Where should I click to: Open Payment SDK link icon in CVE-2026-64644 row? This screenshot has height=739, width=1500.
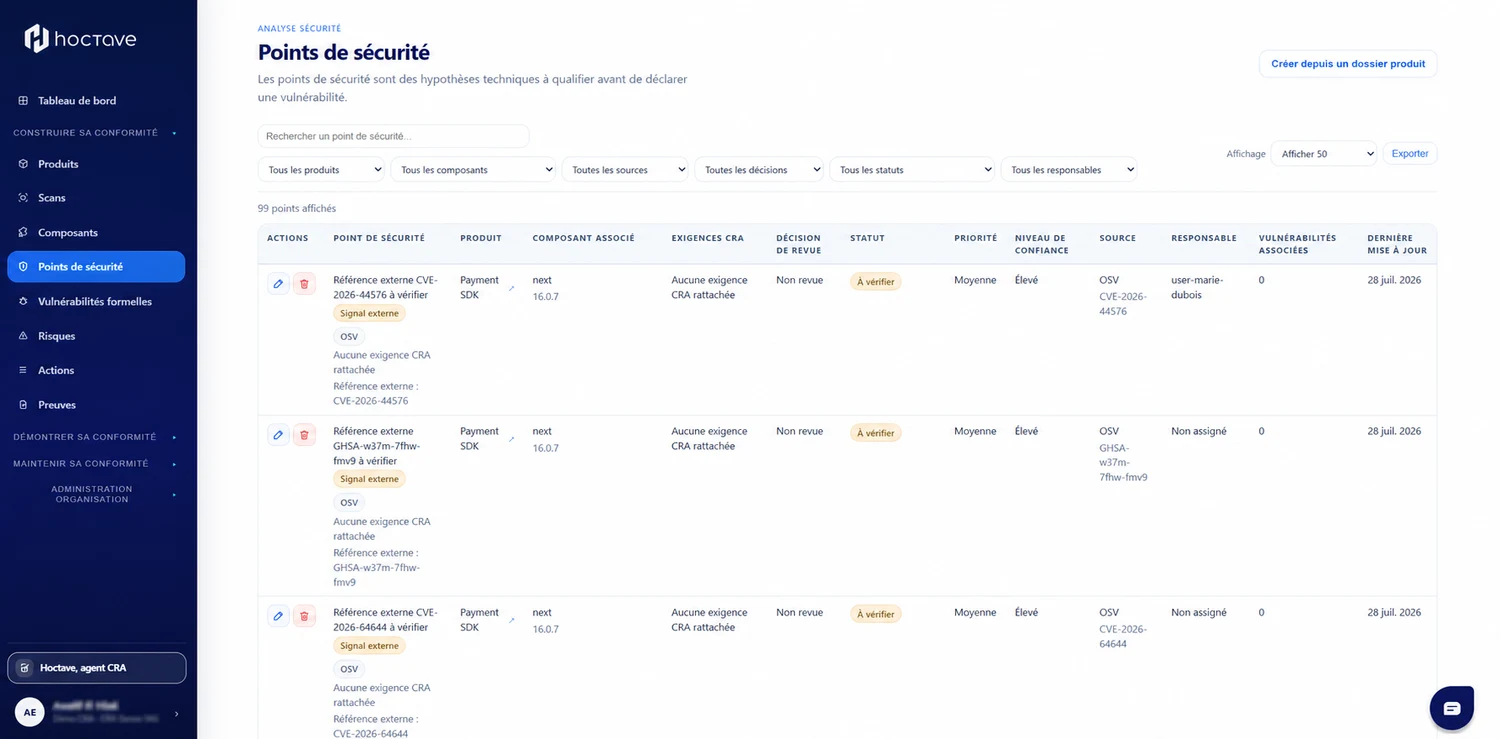coord(511,620)
